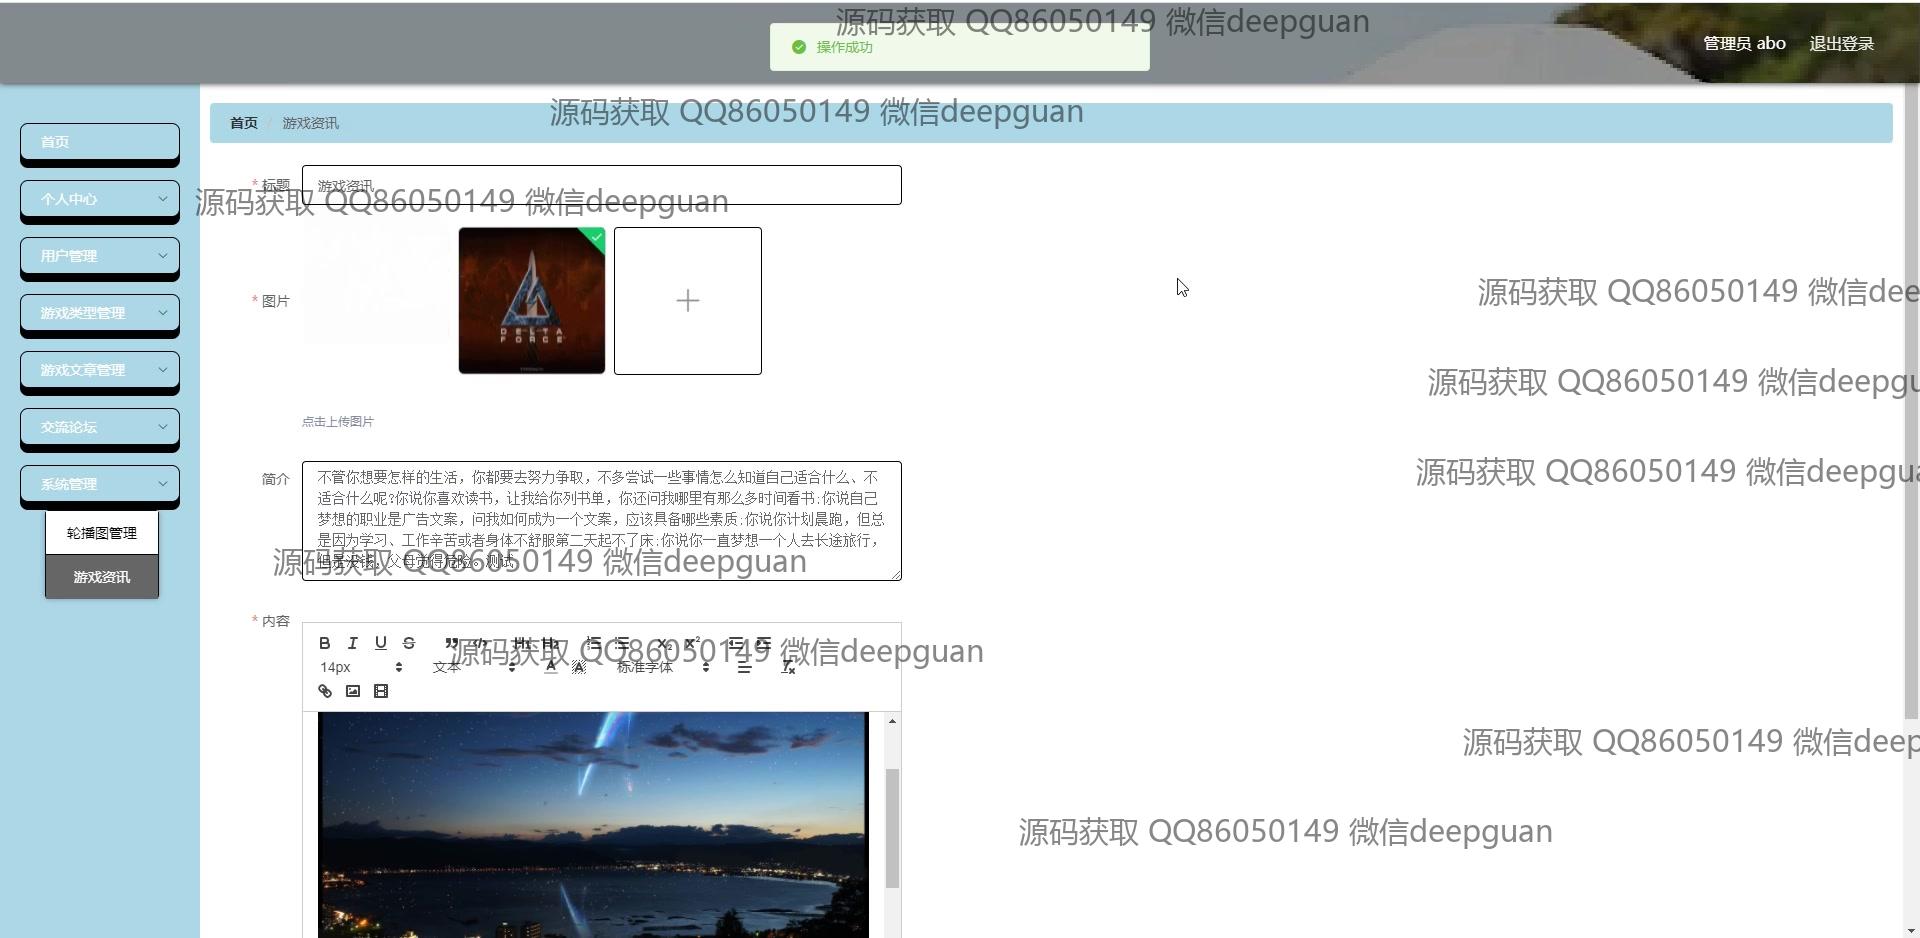Apply superscript formatting
Image resolution: width=1920 pixels, height=938 pixels.
tap(691, 643)
